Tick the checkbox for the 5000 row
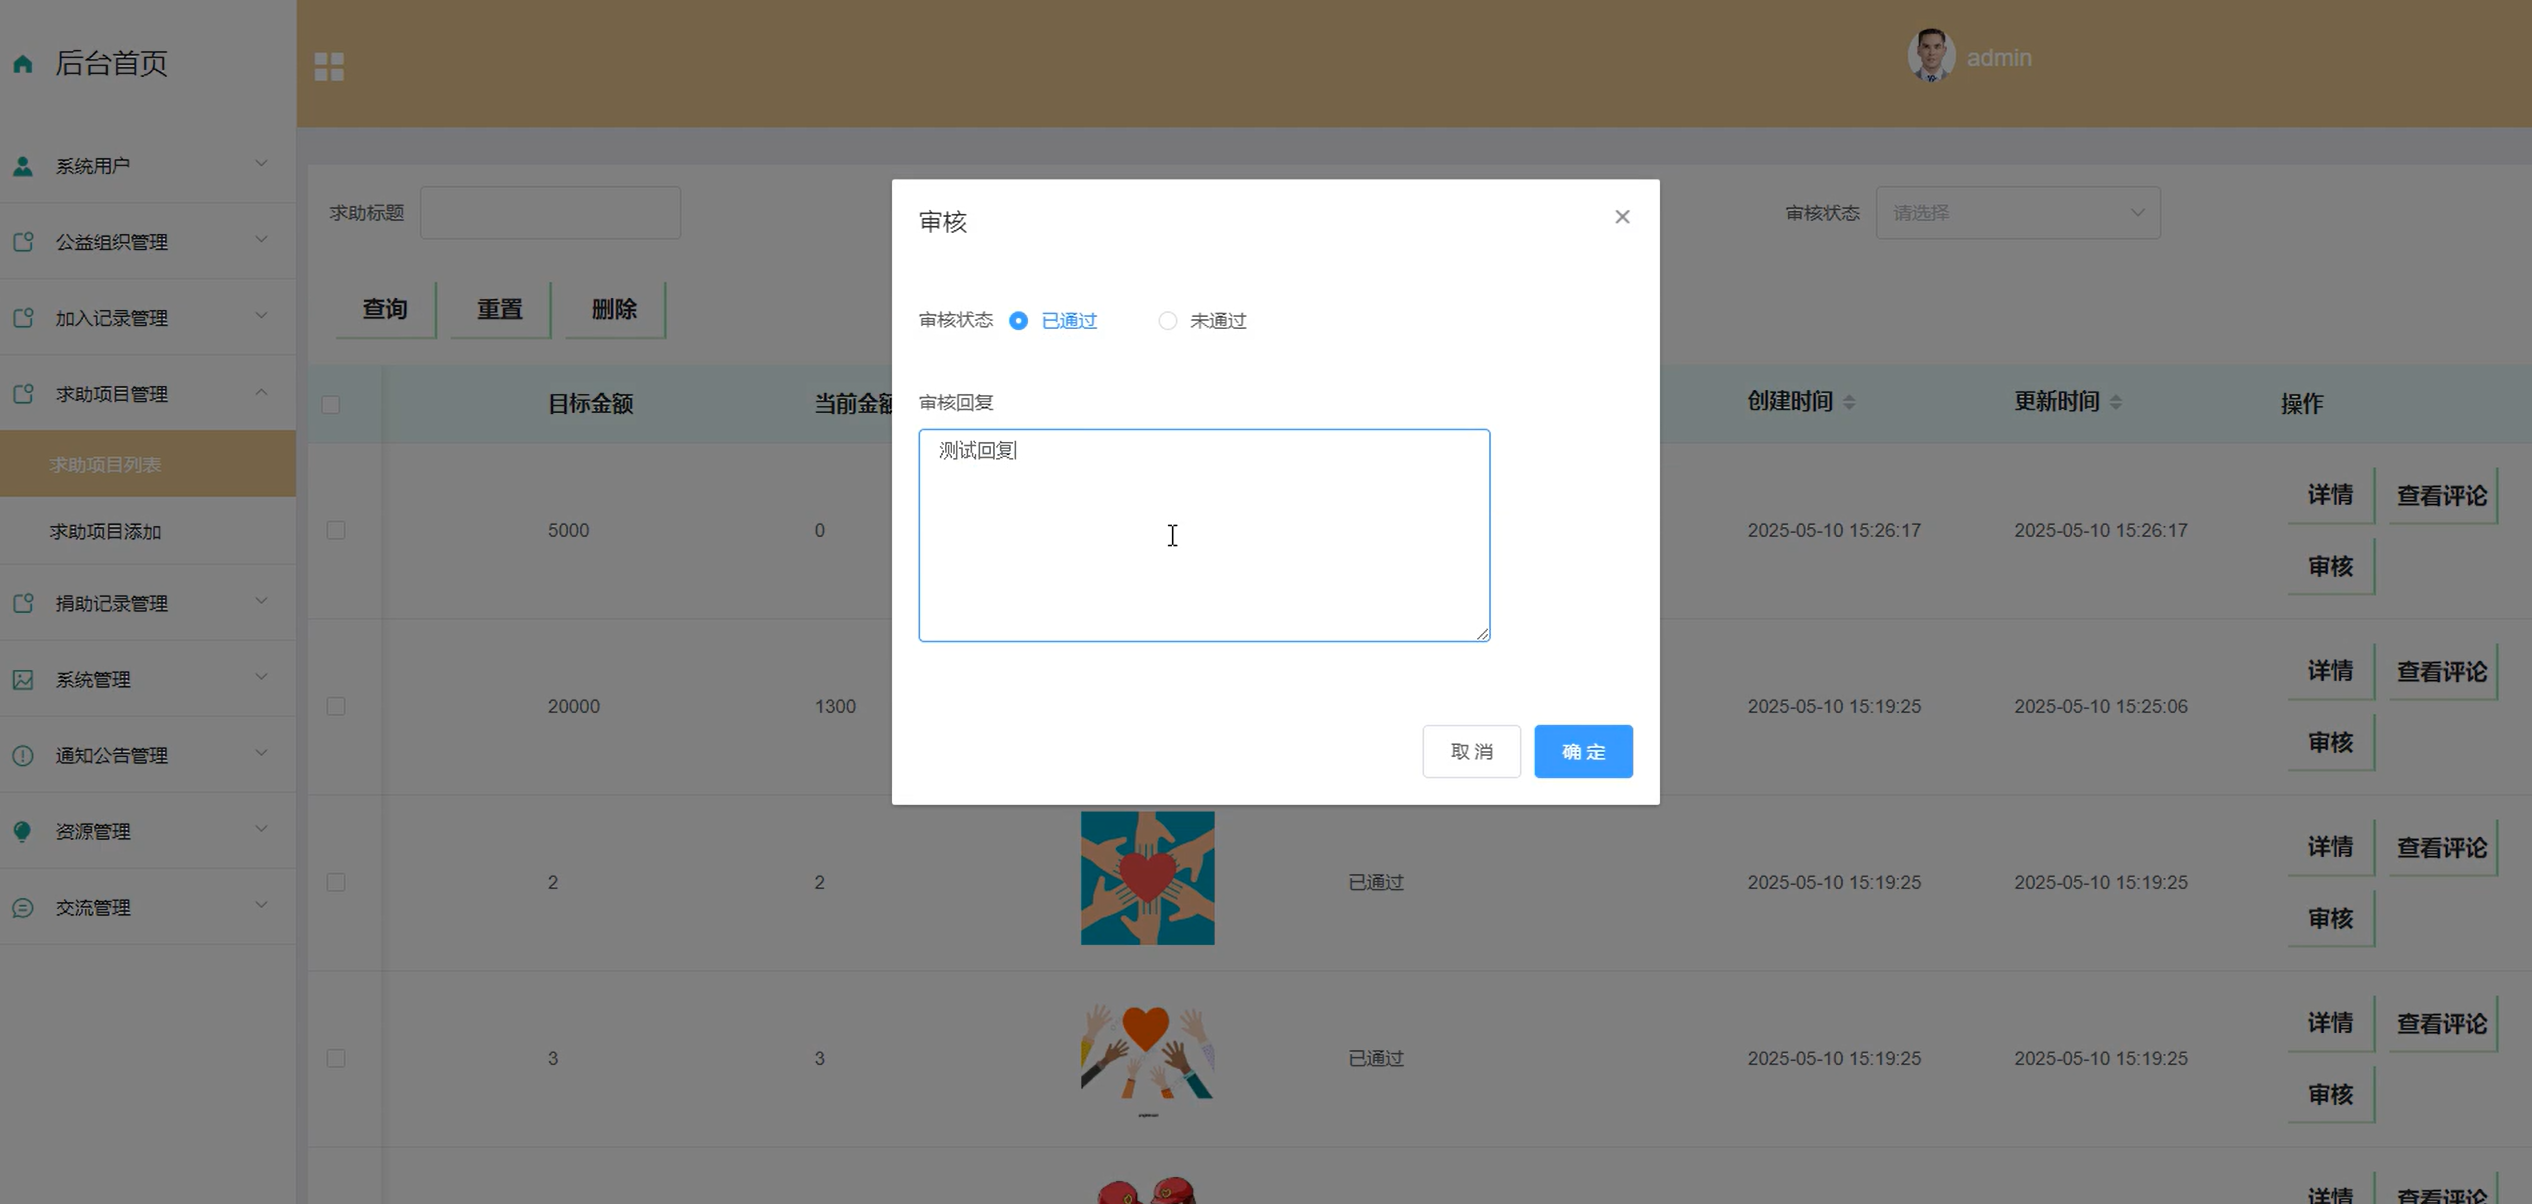 (336, 530)
